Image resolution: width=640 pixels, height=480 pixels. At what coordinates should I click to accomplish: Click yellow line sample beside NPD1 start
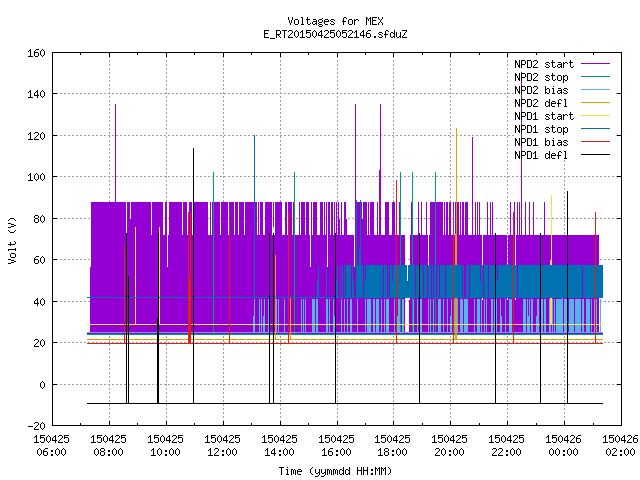596,116
